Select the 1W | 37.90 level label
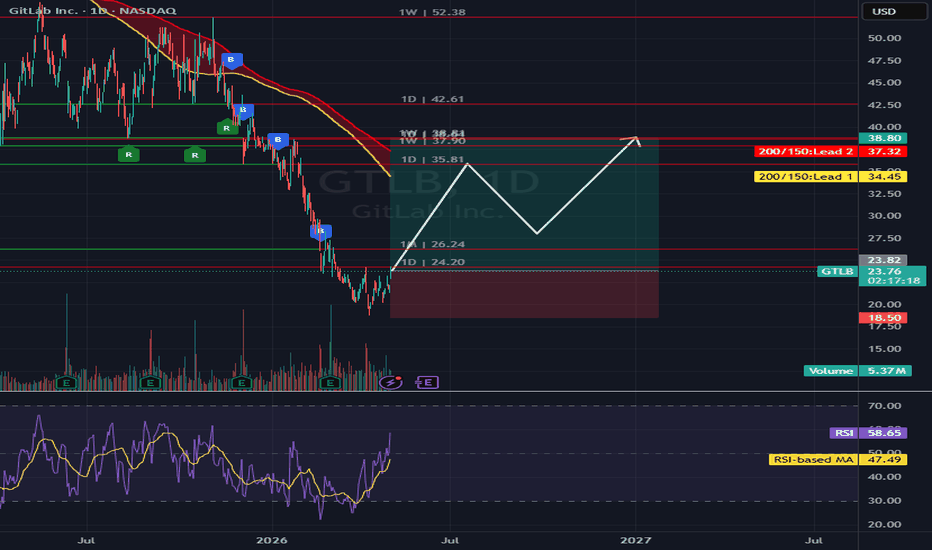 (432, 142)
